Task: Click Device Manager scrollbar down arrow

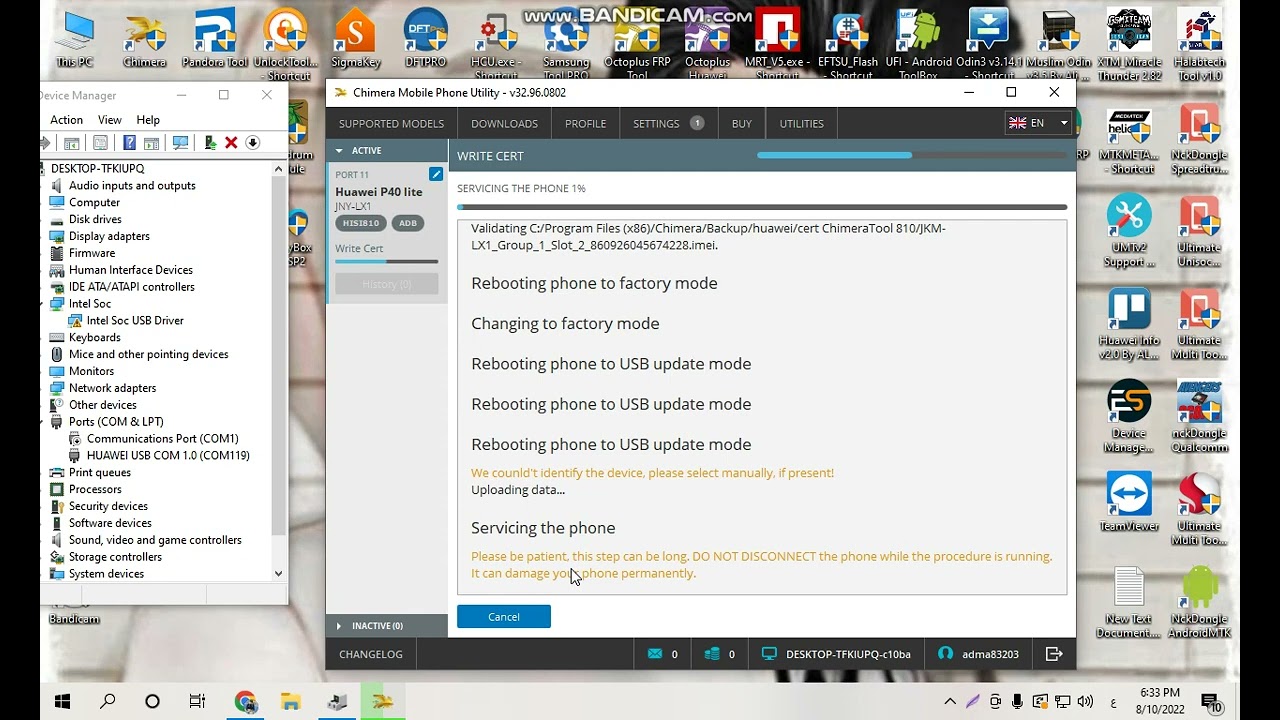Action: [278, 574]
